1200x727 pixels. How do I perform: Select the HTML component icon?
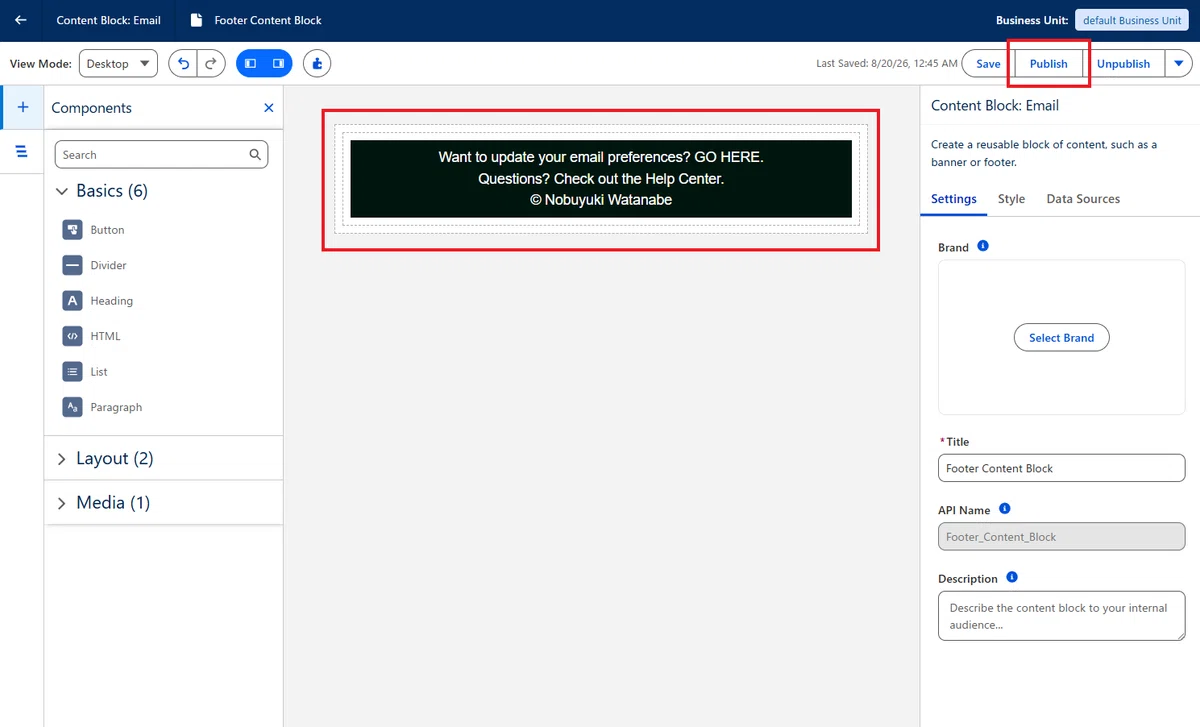72,336
